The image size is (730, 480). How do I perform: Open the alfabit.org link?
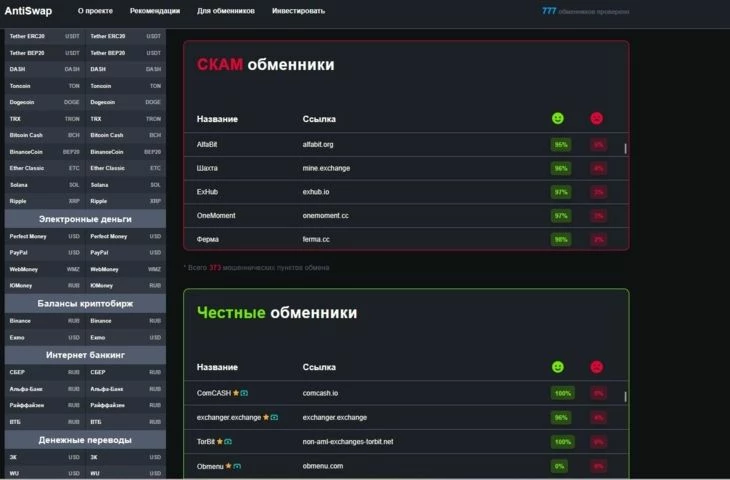point(318,144)
